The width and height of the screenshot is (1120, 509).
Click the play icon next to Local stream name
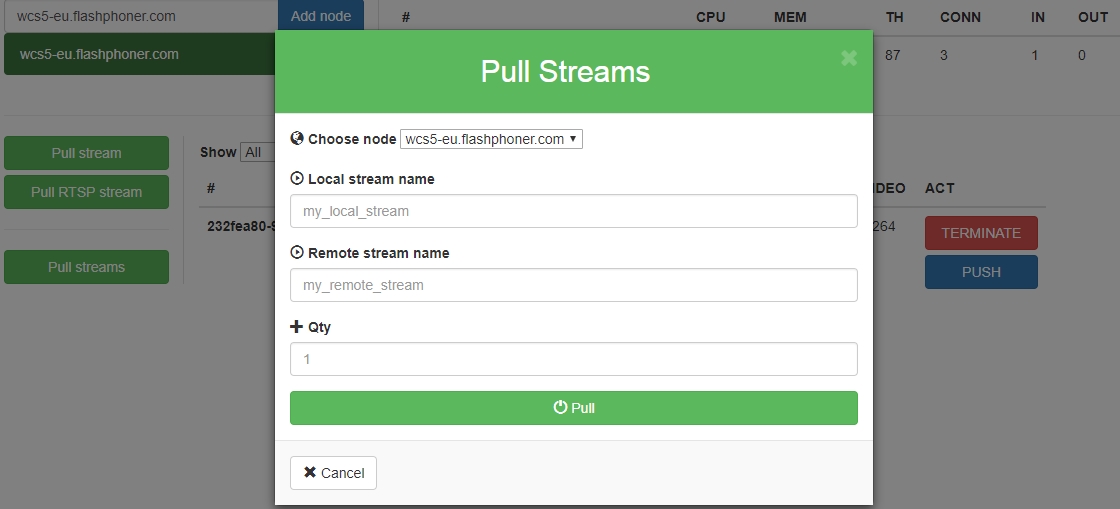297,178
